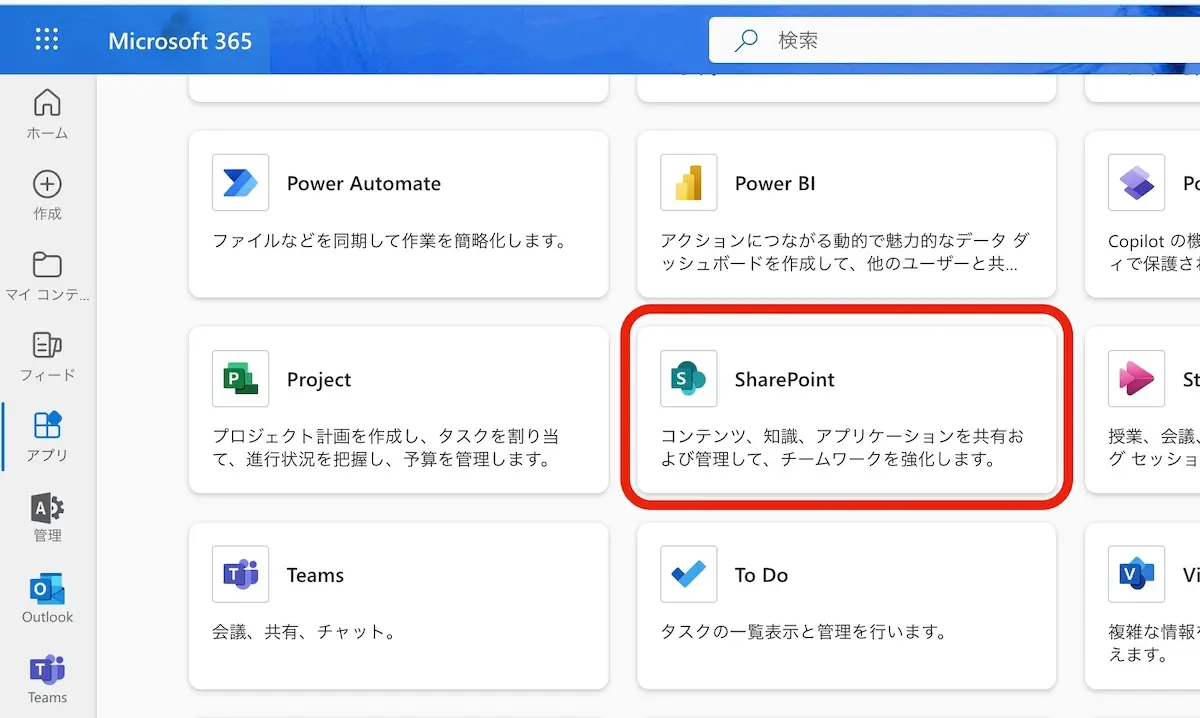The width and height of the screenshot is (1200, 718).
Task: Open 管理 admin in the sidebar
Action: pyautogui.click(x=47, y=517)
